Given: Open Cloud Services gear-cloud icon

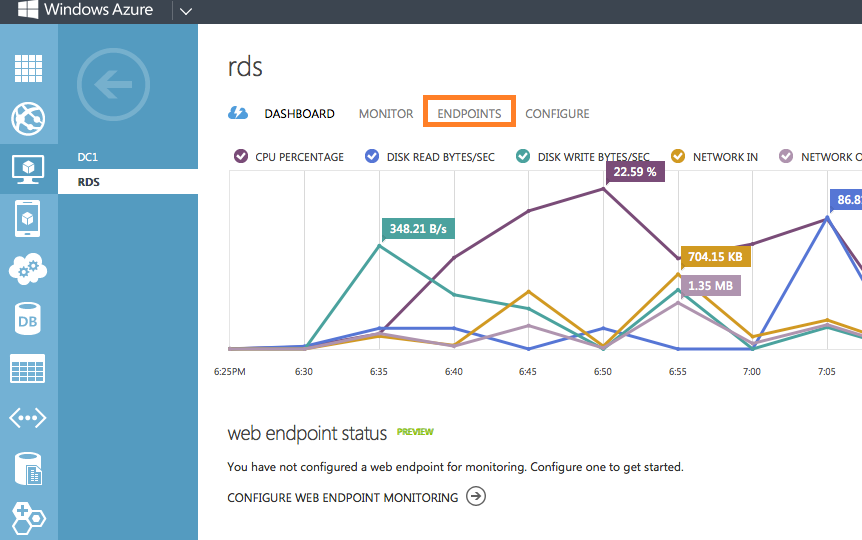Looking at the screenshot, I should tap(28, 268).
